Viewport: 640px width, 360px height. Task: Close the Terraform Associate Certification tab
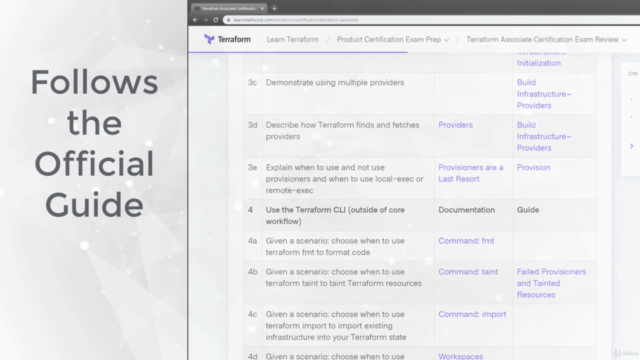262,8
